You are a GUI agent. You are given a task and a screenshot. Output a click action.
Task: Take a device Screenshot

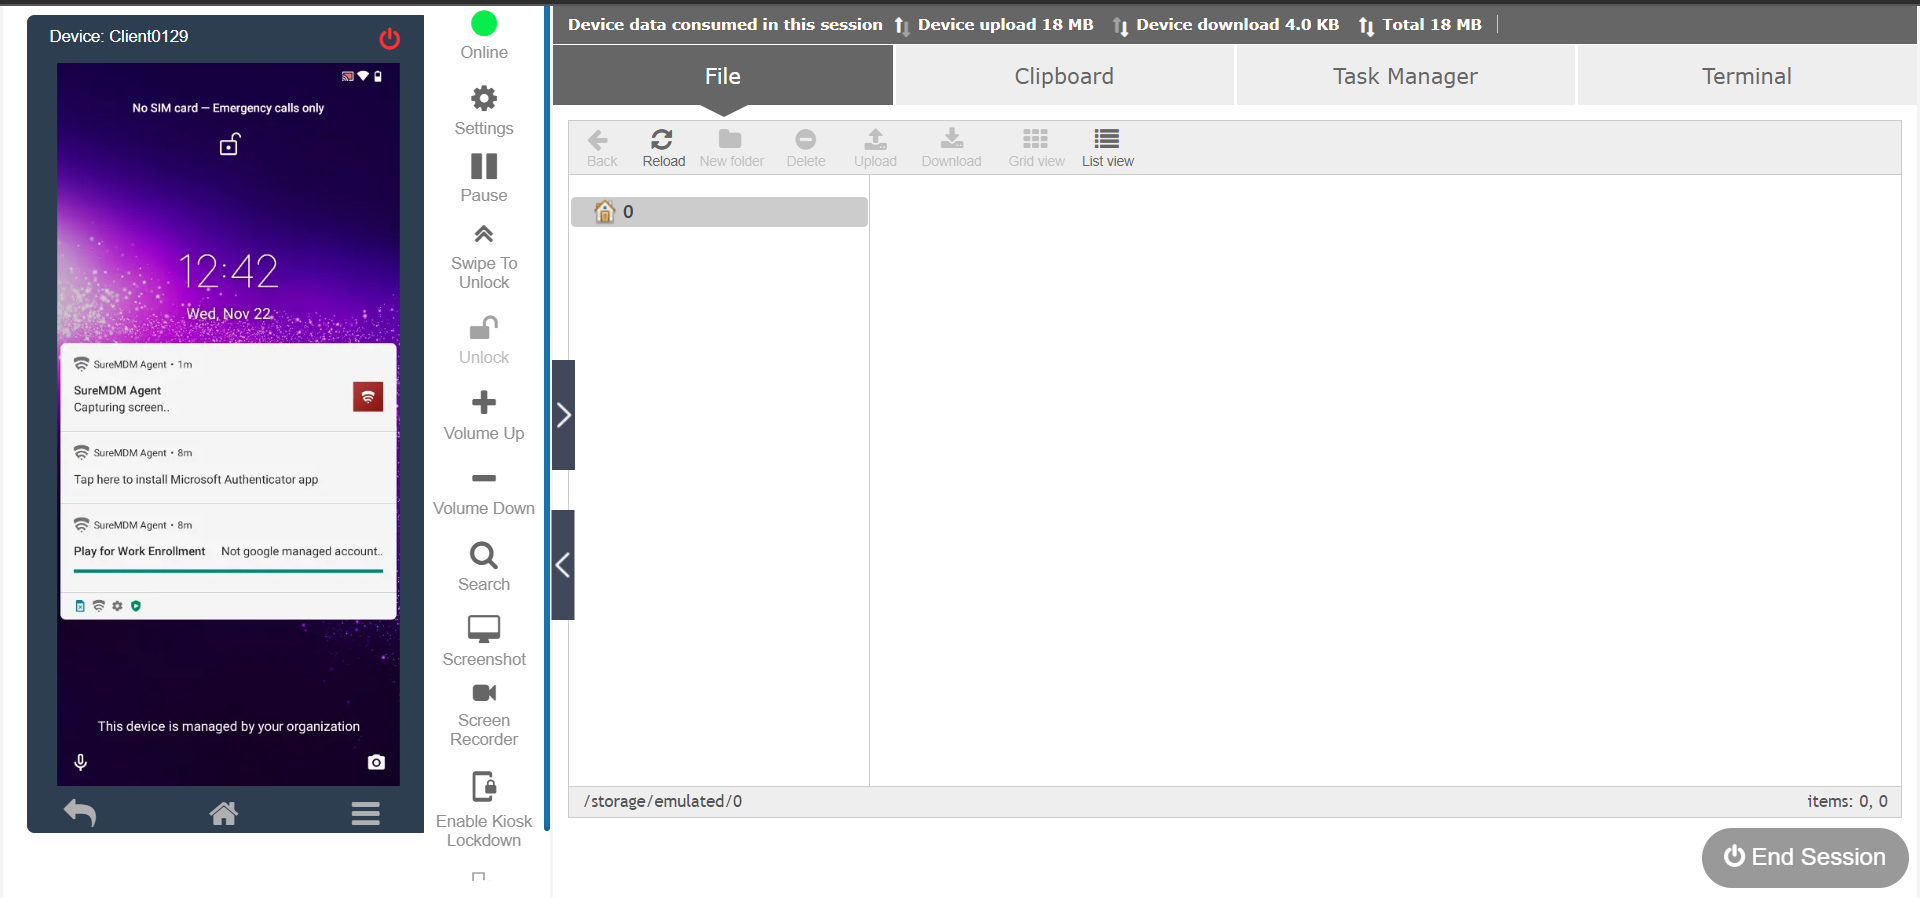484,629
